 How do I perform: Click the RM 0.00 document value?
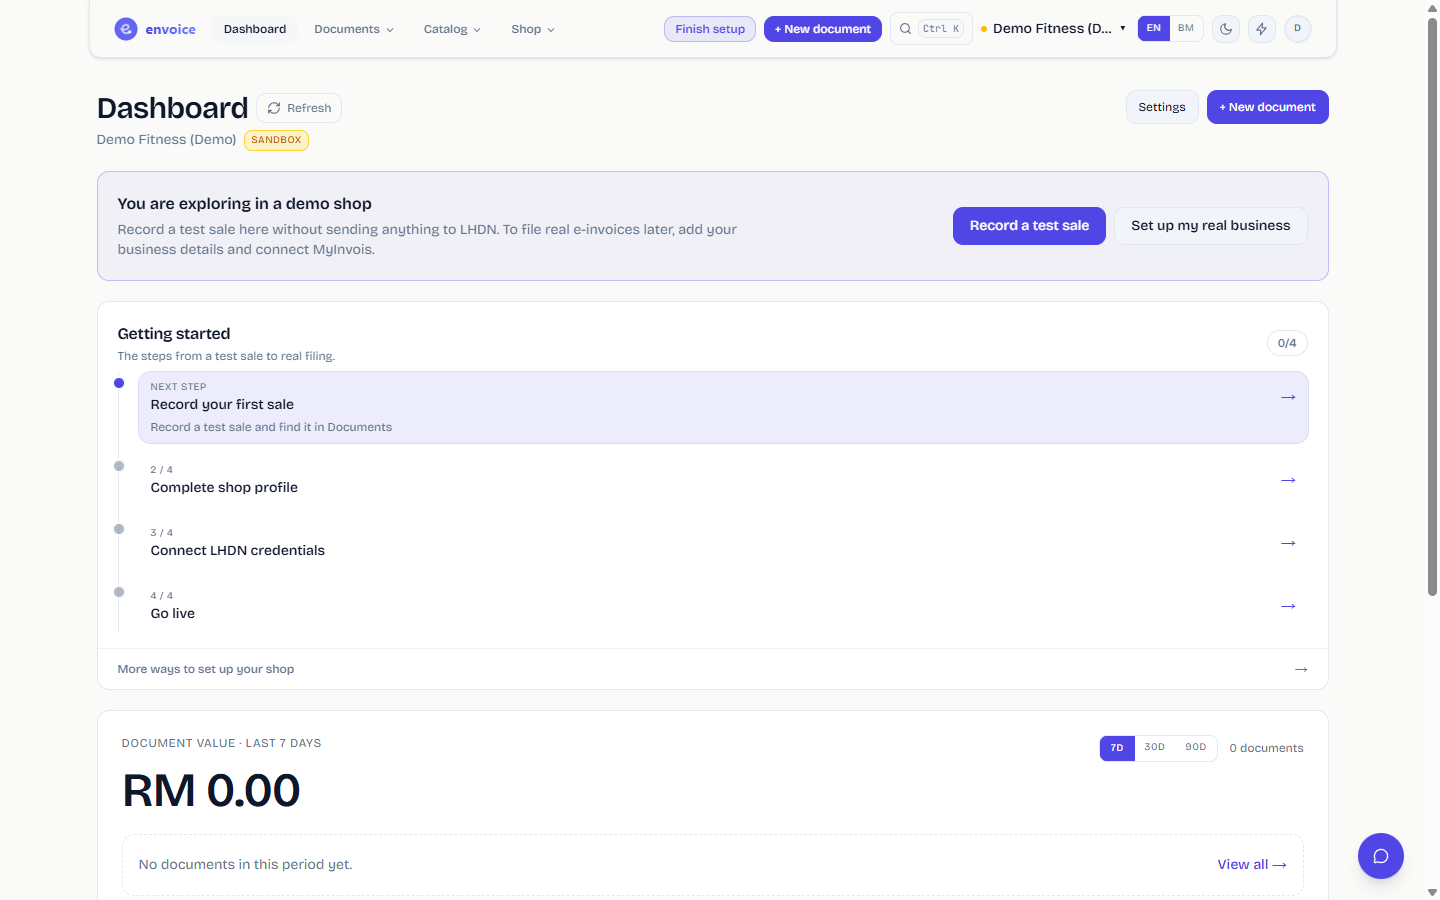point(211,791)
